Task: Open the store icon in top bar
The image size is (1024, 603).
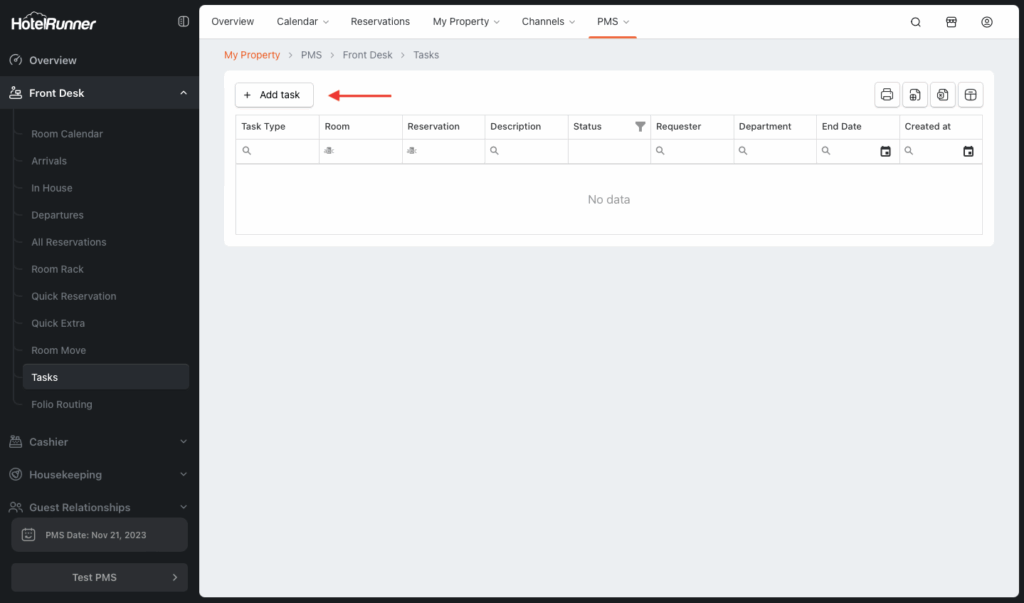Action: [x=951, y=22]
